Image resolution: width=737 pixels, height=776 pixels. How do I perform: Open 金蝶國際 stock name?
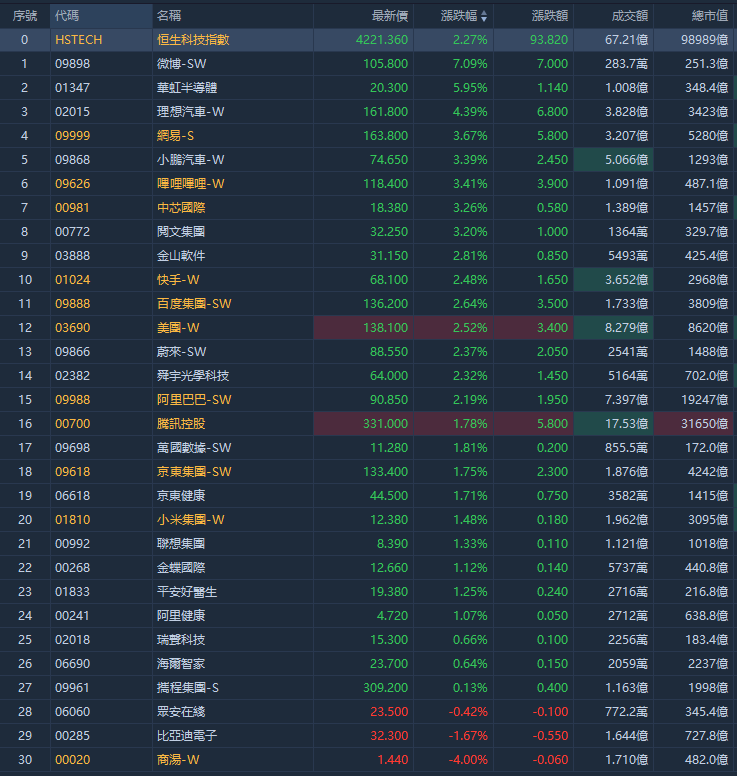[x=181, y=568]
